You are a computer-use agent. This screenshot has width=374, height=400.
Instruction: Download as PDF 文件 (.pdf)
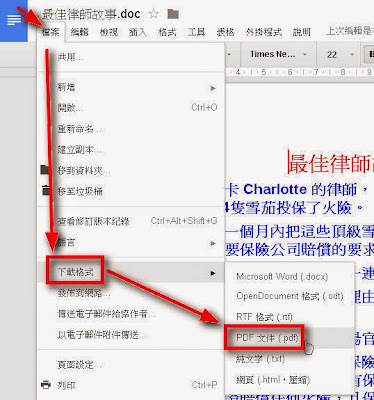coord(289,338)
